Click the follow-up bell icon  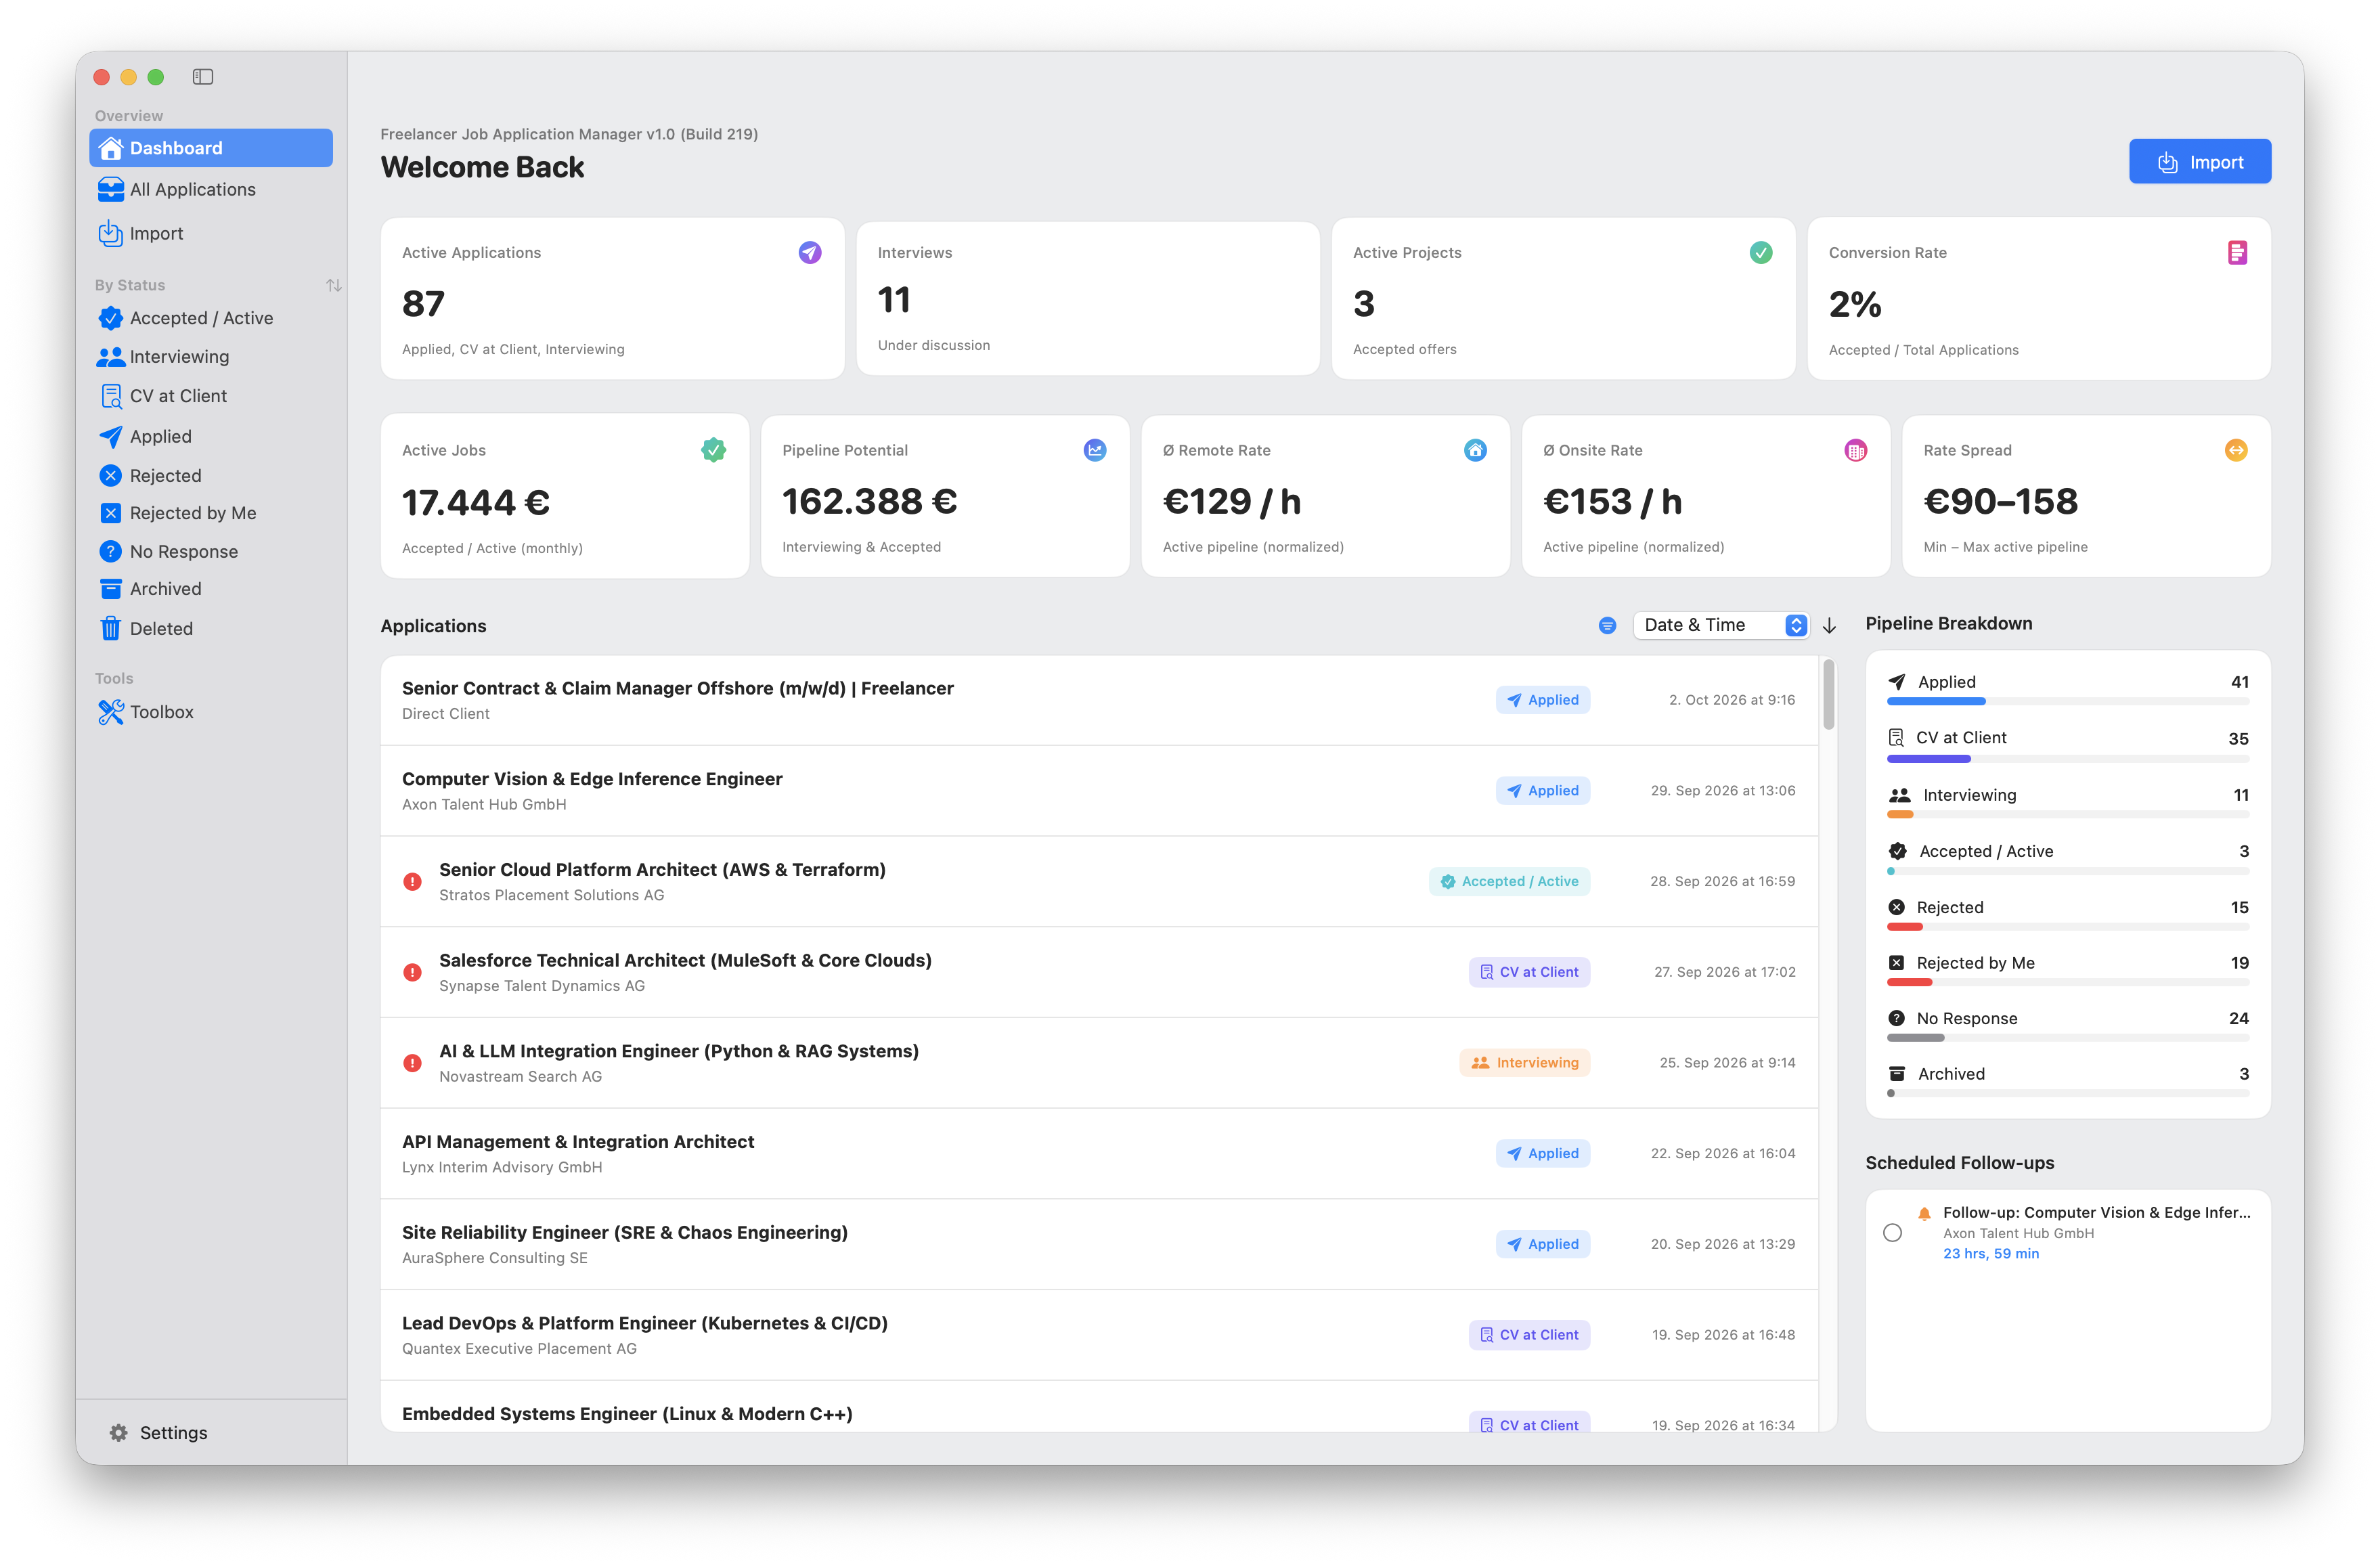pyautogui.click(x=1924, y=1214)
